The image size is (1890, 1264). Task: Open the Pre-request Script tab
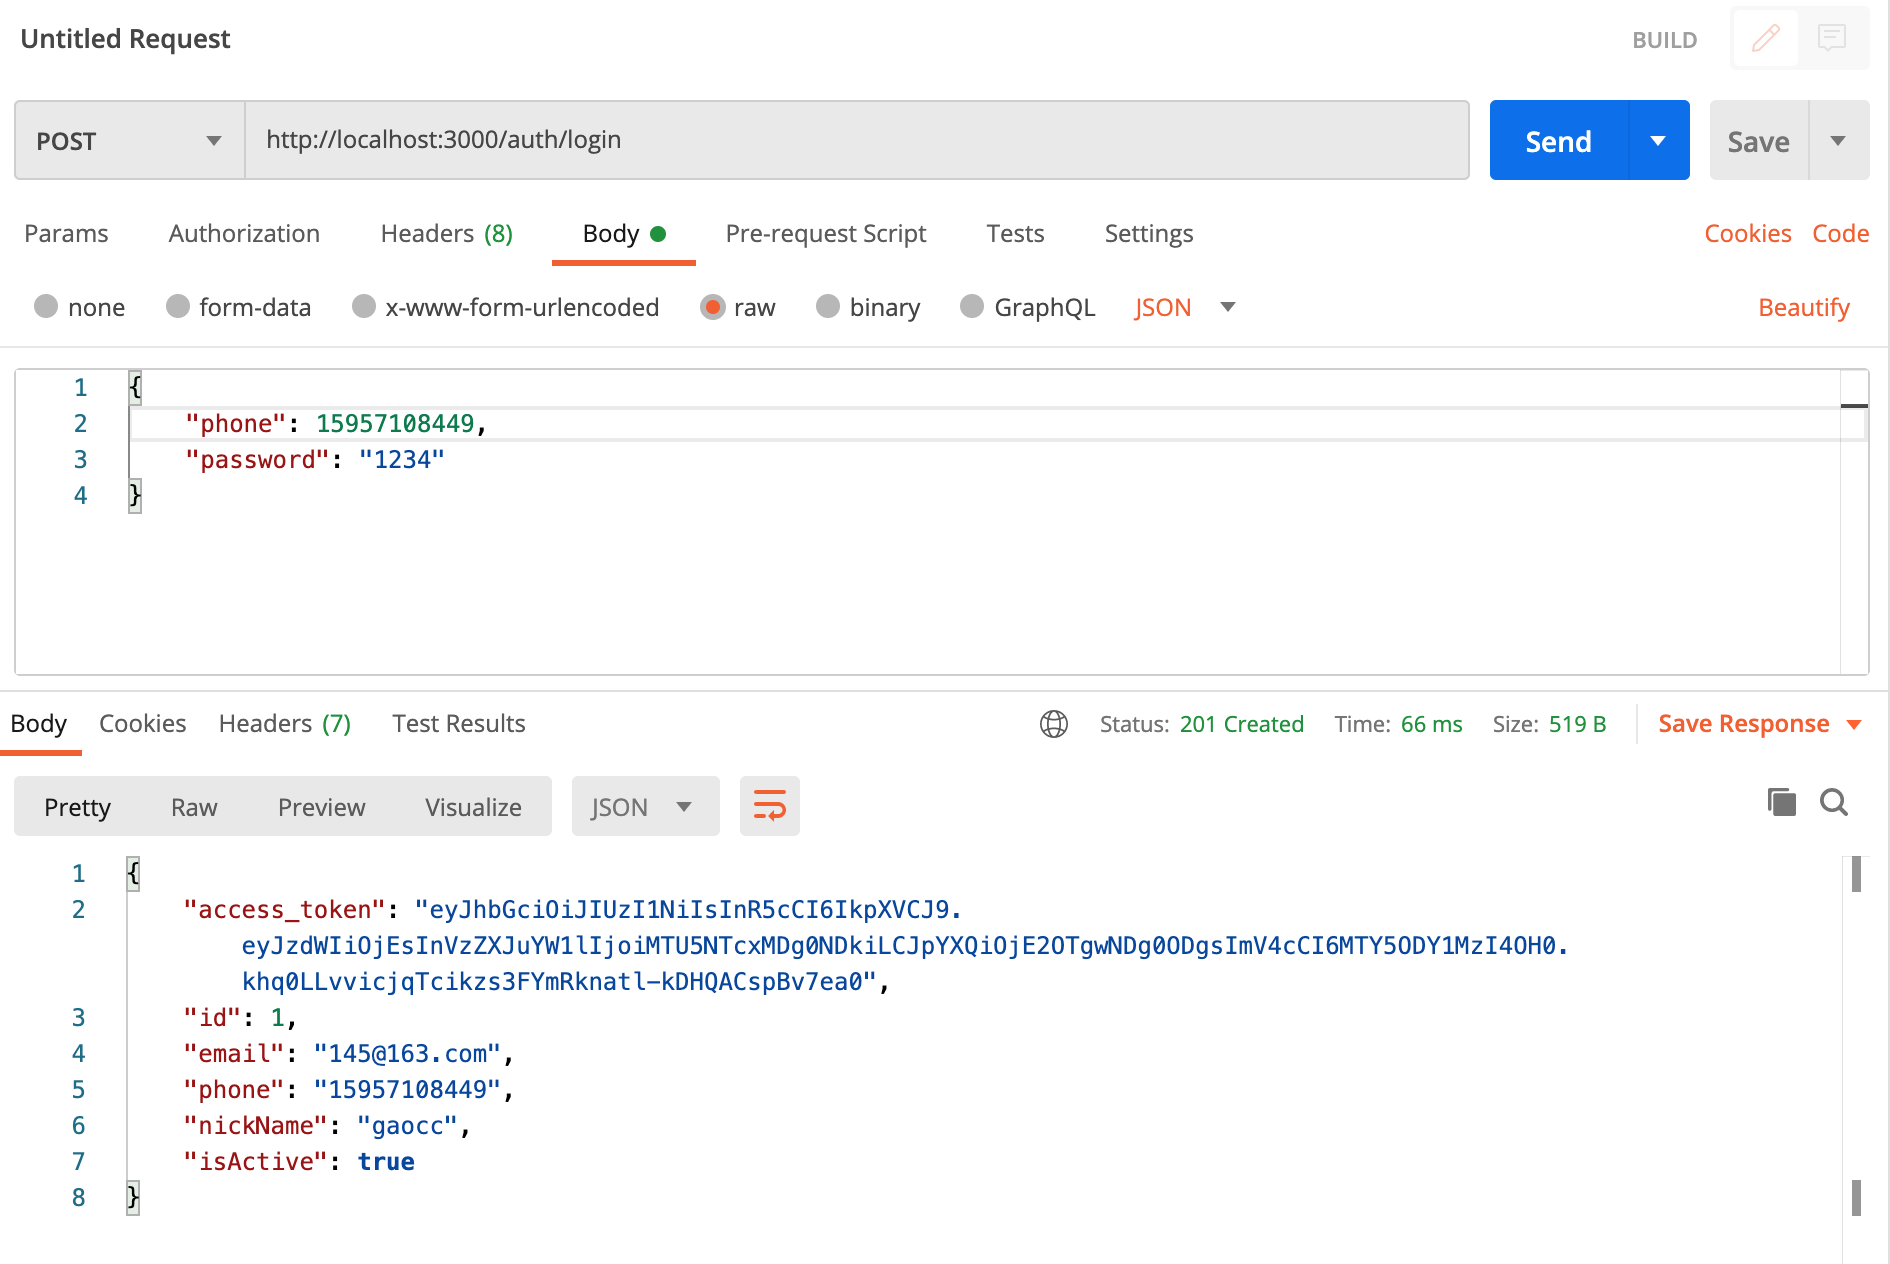(826, 233)
